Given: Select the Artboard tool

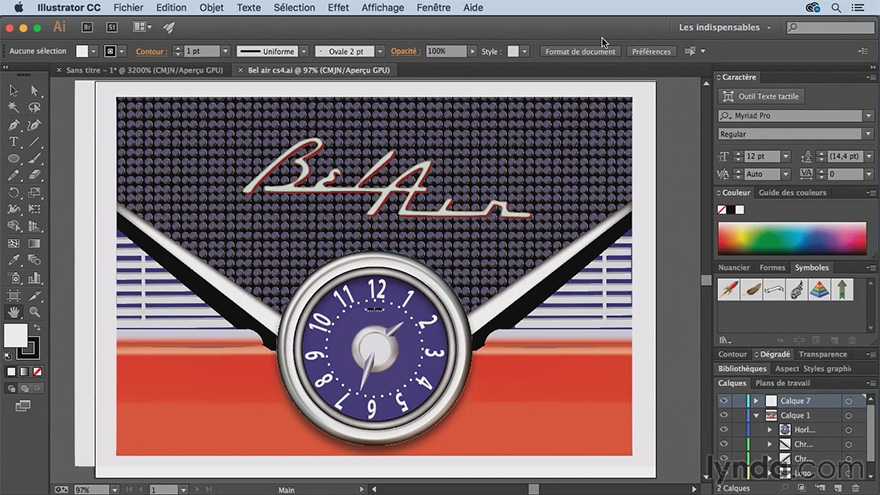Looking at the screenshot, I should tap(13, 295).
